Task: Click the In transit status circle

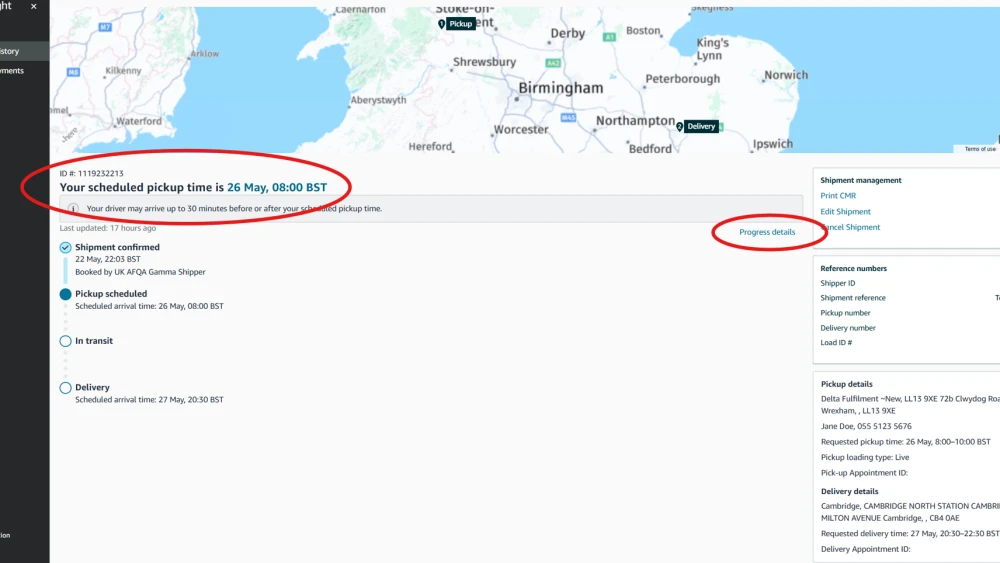Action: click(65, 341)
